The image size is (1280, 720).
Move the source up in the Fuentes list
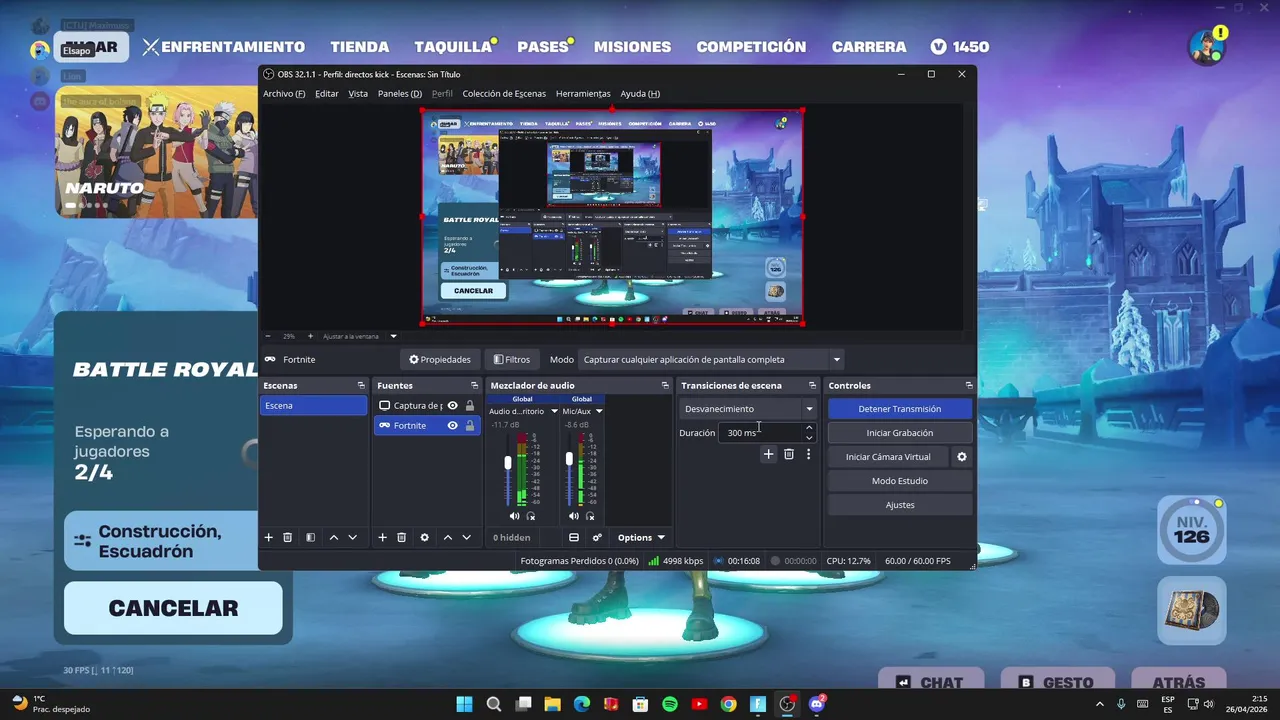(448, 538)
